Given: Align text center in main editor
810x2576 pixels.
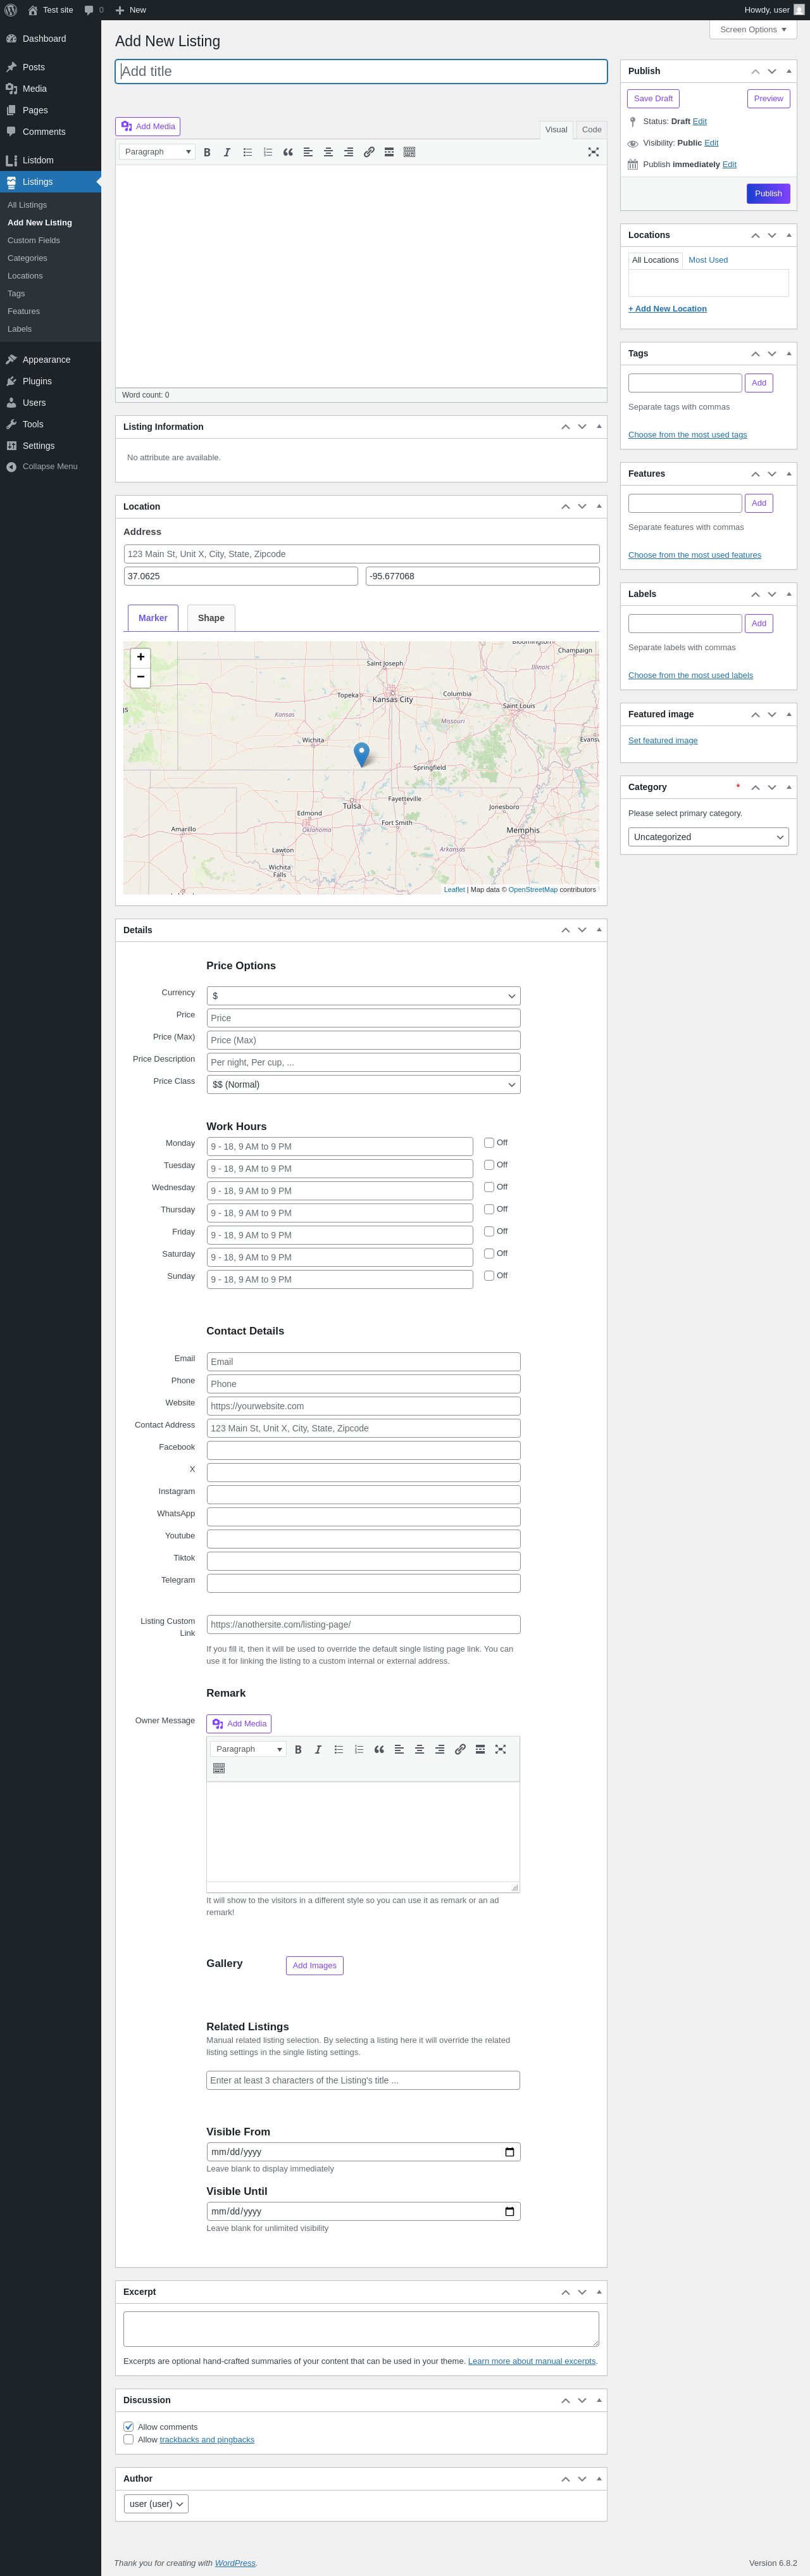Looking at the screenshot, I should click(328, 152).
